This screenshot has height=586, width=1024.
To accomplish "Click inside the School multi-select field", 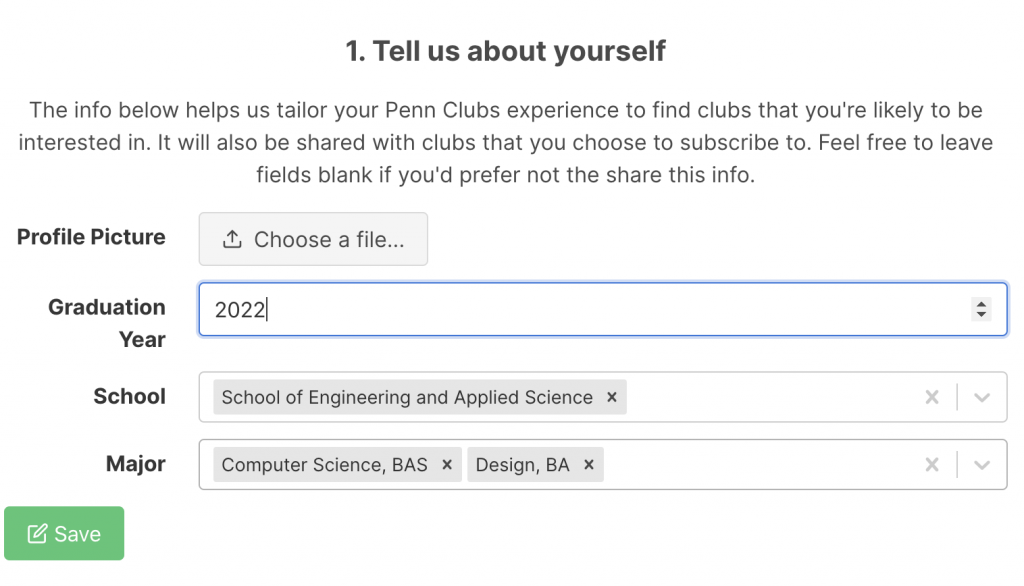I will point(603,397).
